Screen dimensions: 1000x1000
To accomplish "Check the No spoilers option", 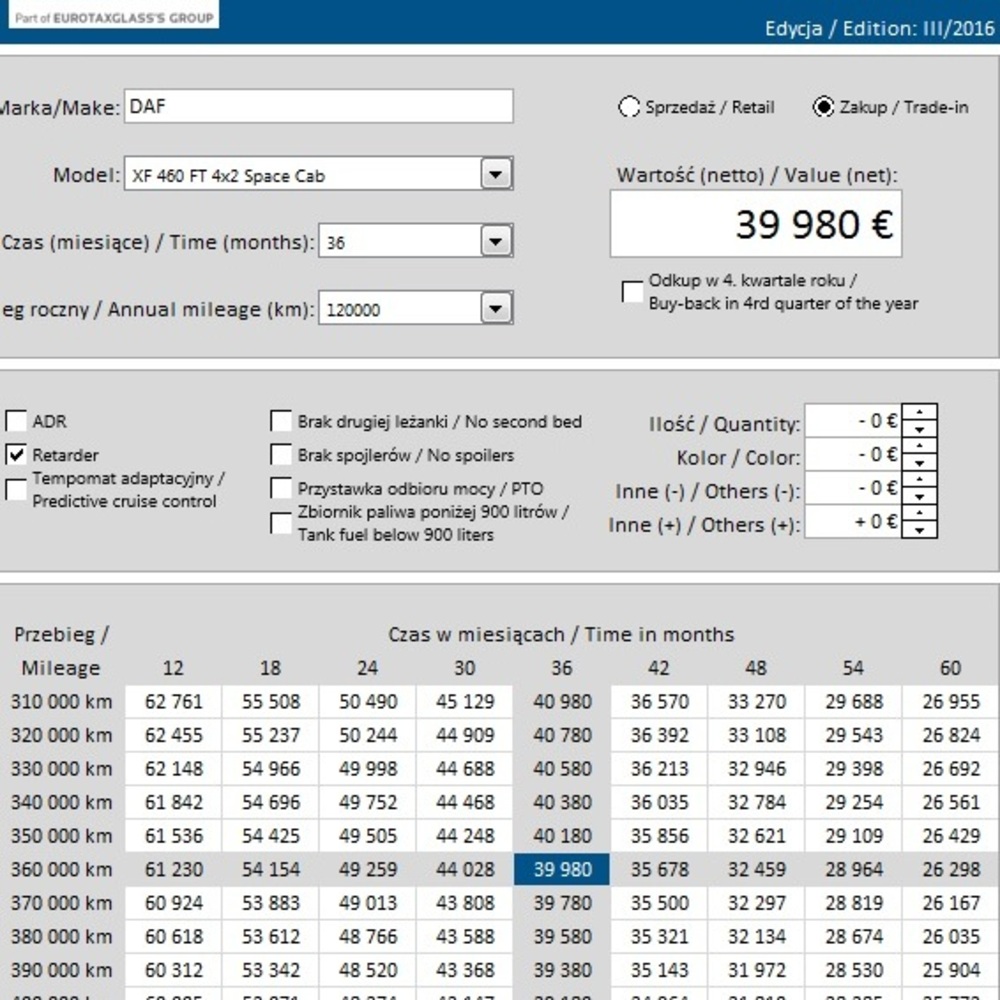I will click(x=281, y=455).
